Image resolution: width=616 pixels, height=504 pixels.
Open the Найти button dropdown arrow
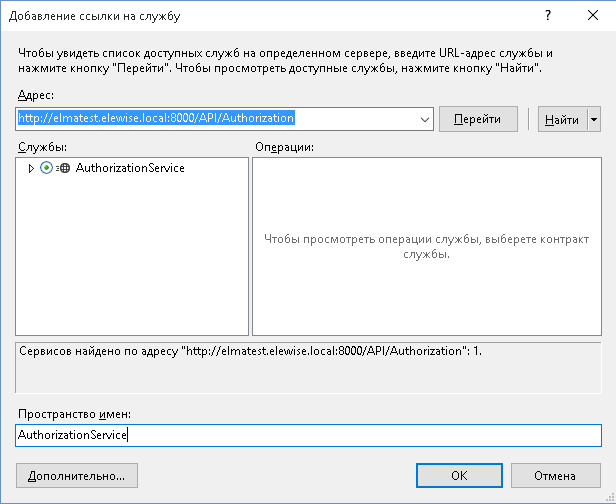coord(594,119)
